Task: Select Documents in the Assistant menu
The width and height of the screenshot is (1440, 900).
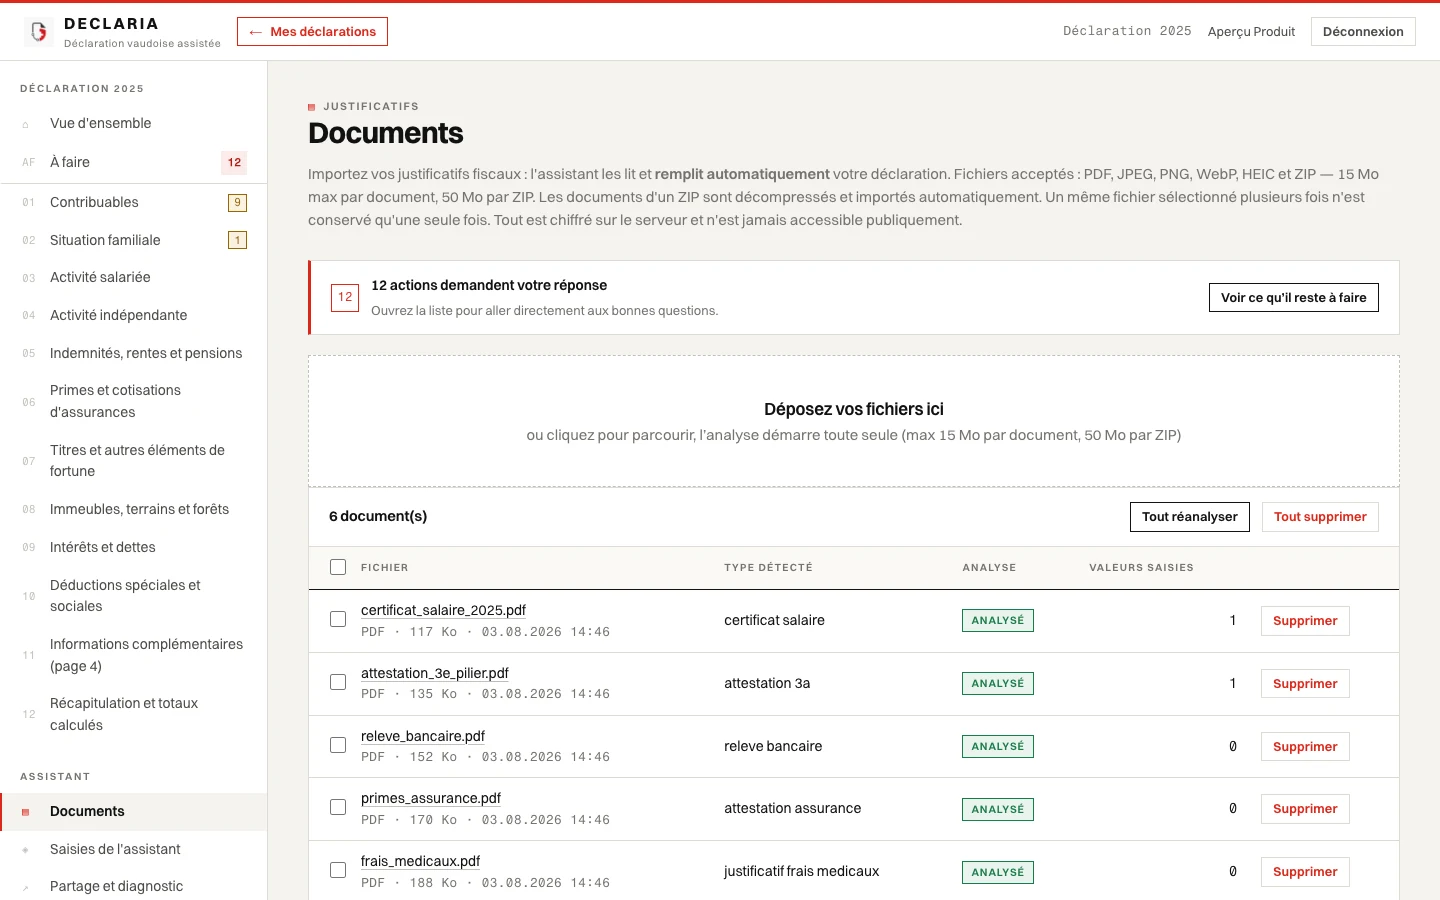Action: [x=133, y=811]
